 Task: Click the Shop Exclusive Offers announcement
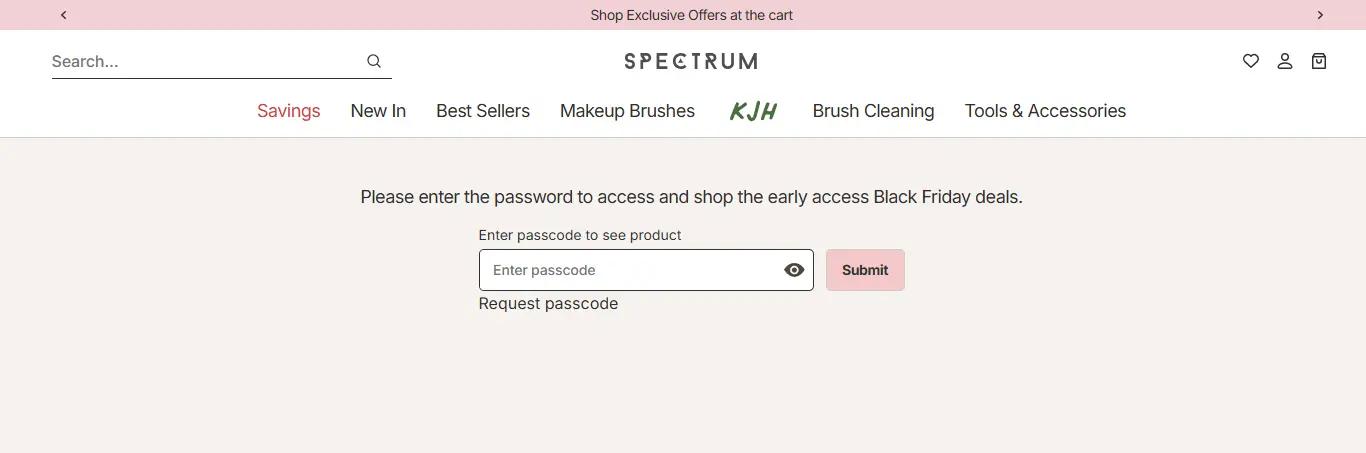pyautogui.click(x=691, y=15)
